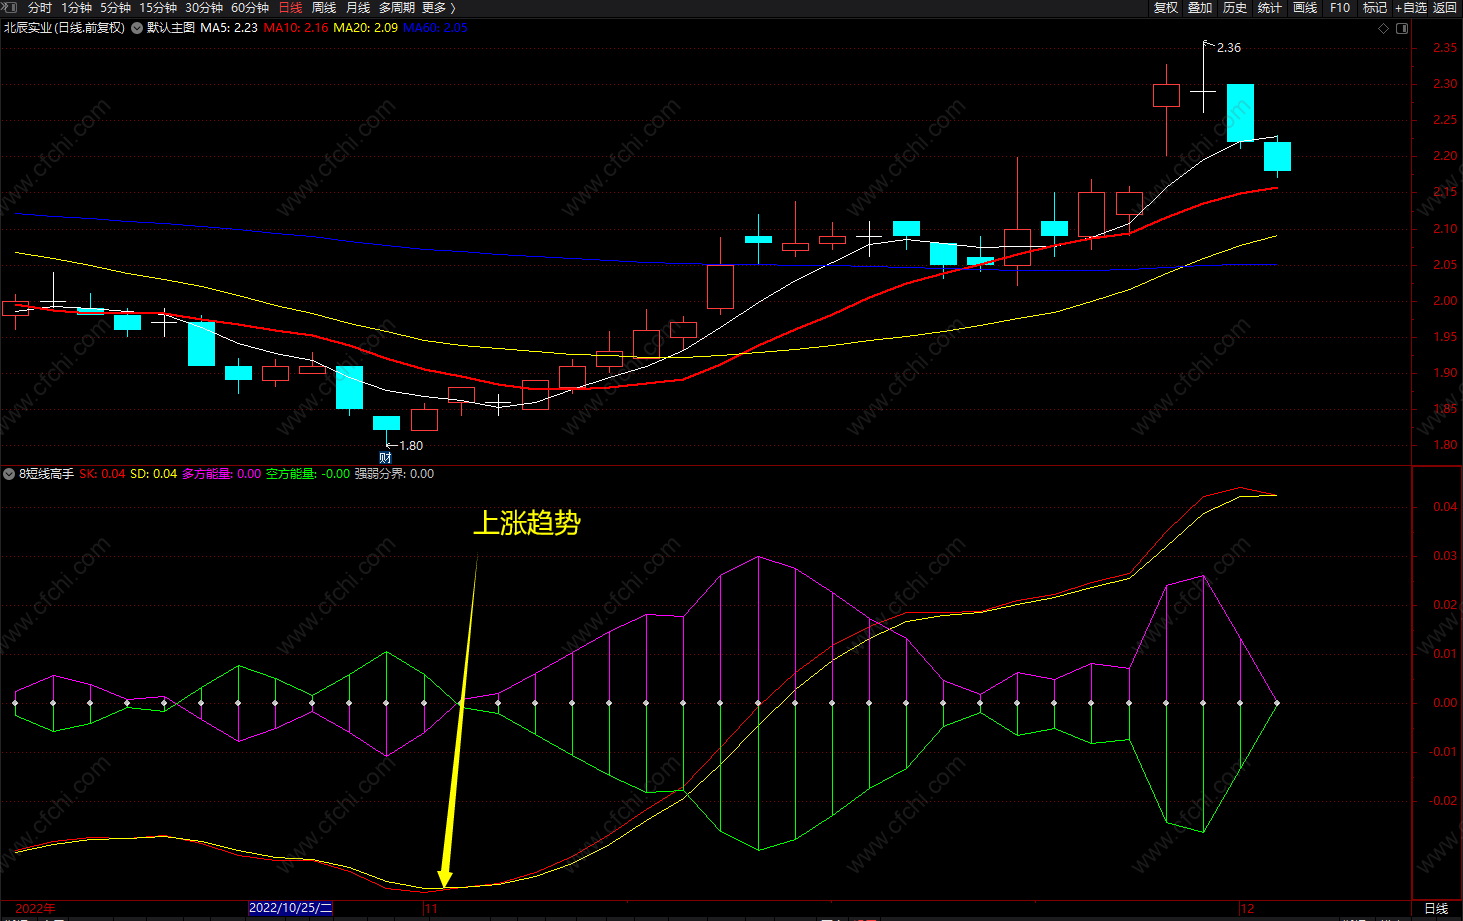Click the MA5: 2.23 indicator value
The width and height of the screenshot is (1463, 921).
point(229,28)
